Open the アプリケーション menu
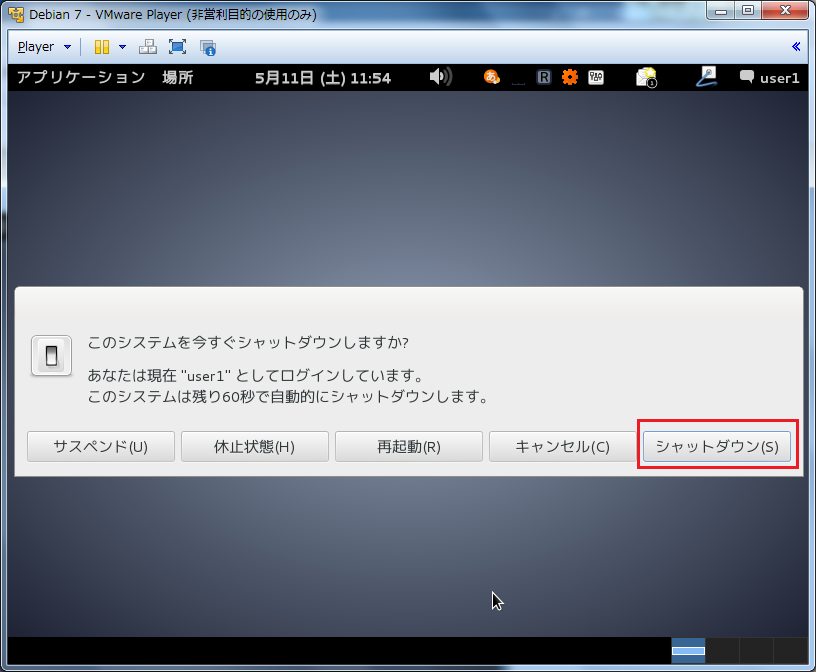The width and height of the screenshot is (816, 672). pos(81,78)
